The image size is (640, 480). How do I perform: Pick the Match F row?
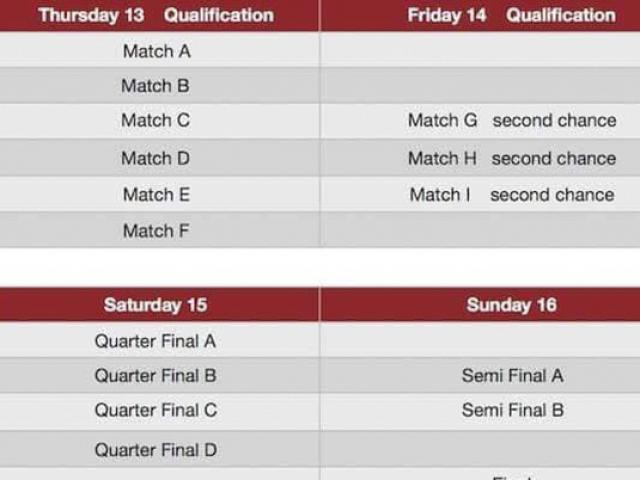(x=155, y=231)
